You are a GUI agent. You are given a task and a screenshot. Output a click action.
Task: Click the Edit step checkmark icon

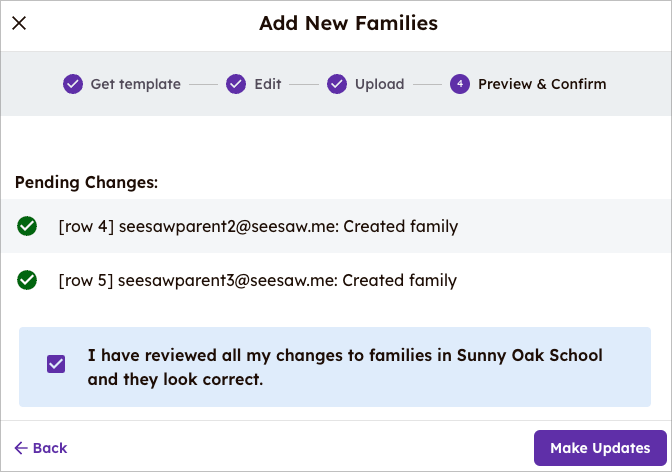(x=236, y=84)
